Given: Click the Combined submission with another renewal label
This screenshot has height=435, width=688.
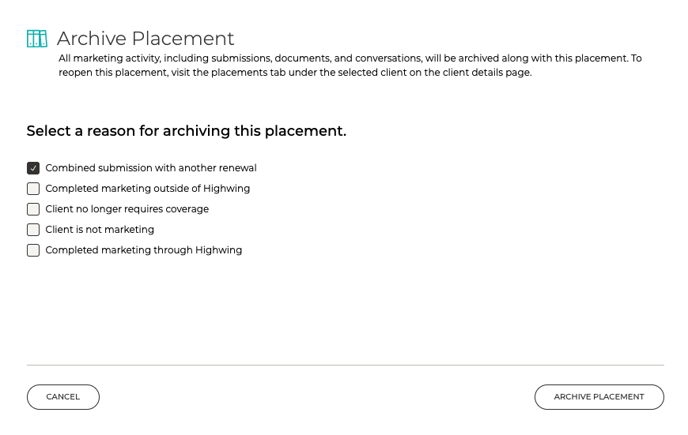Looking at the screenshot, I should (151, 168).
